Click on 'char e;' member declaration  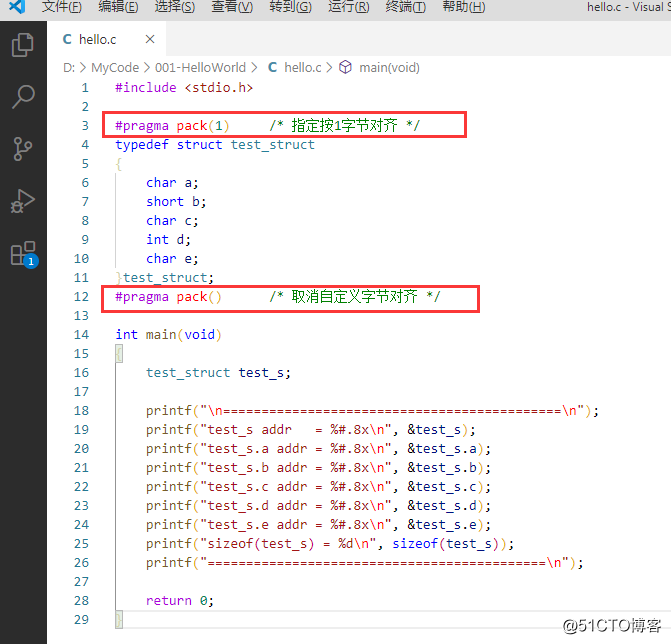coord(172,259)
